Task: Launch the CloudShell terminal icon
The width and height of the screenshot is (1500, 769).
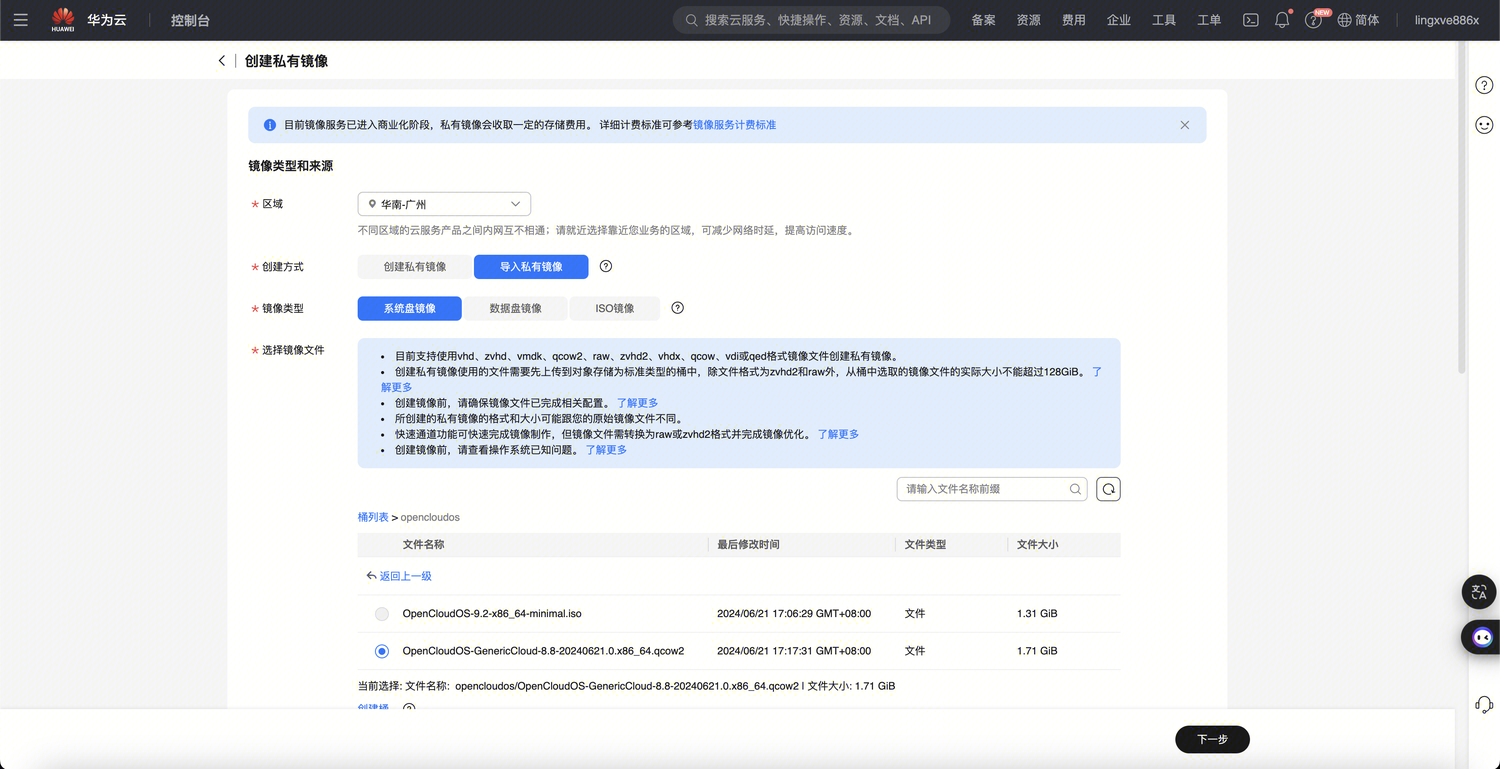Action: pos(1250,20)
